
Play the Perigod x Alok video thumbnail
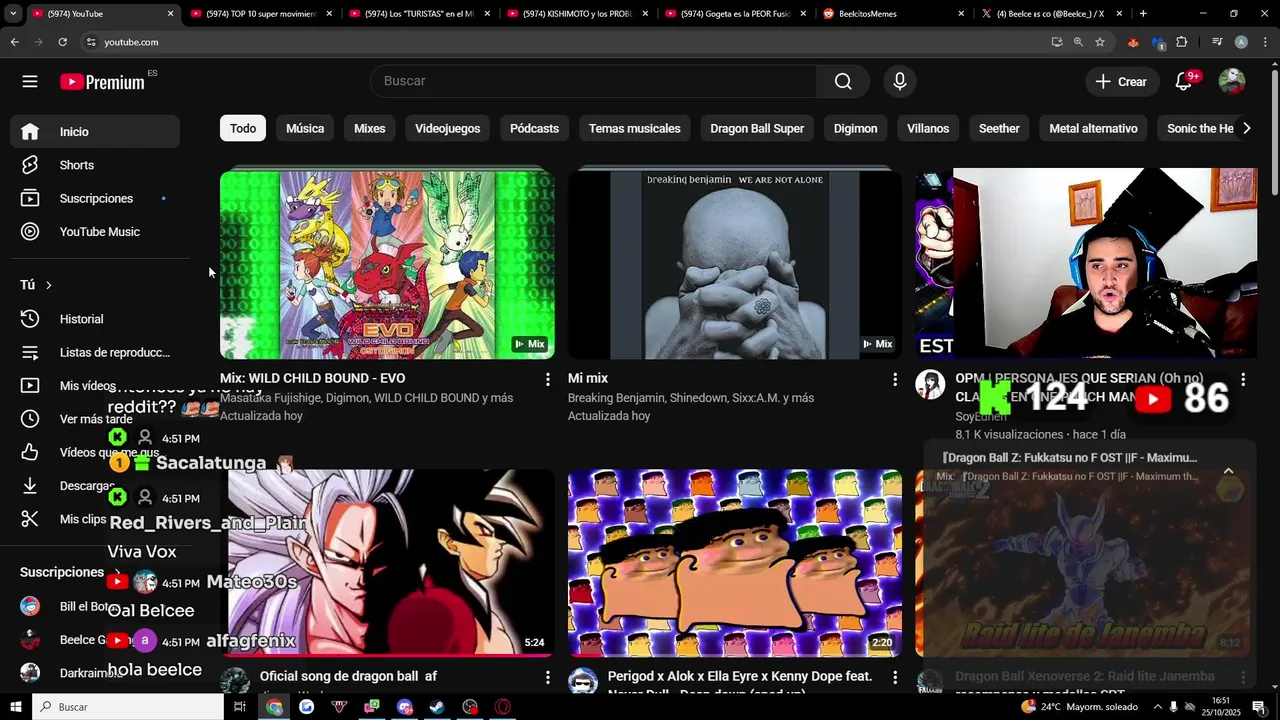(735, 563)
